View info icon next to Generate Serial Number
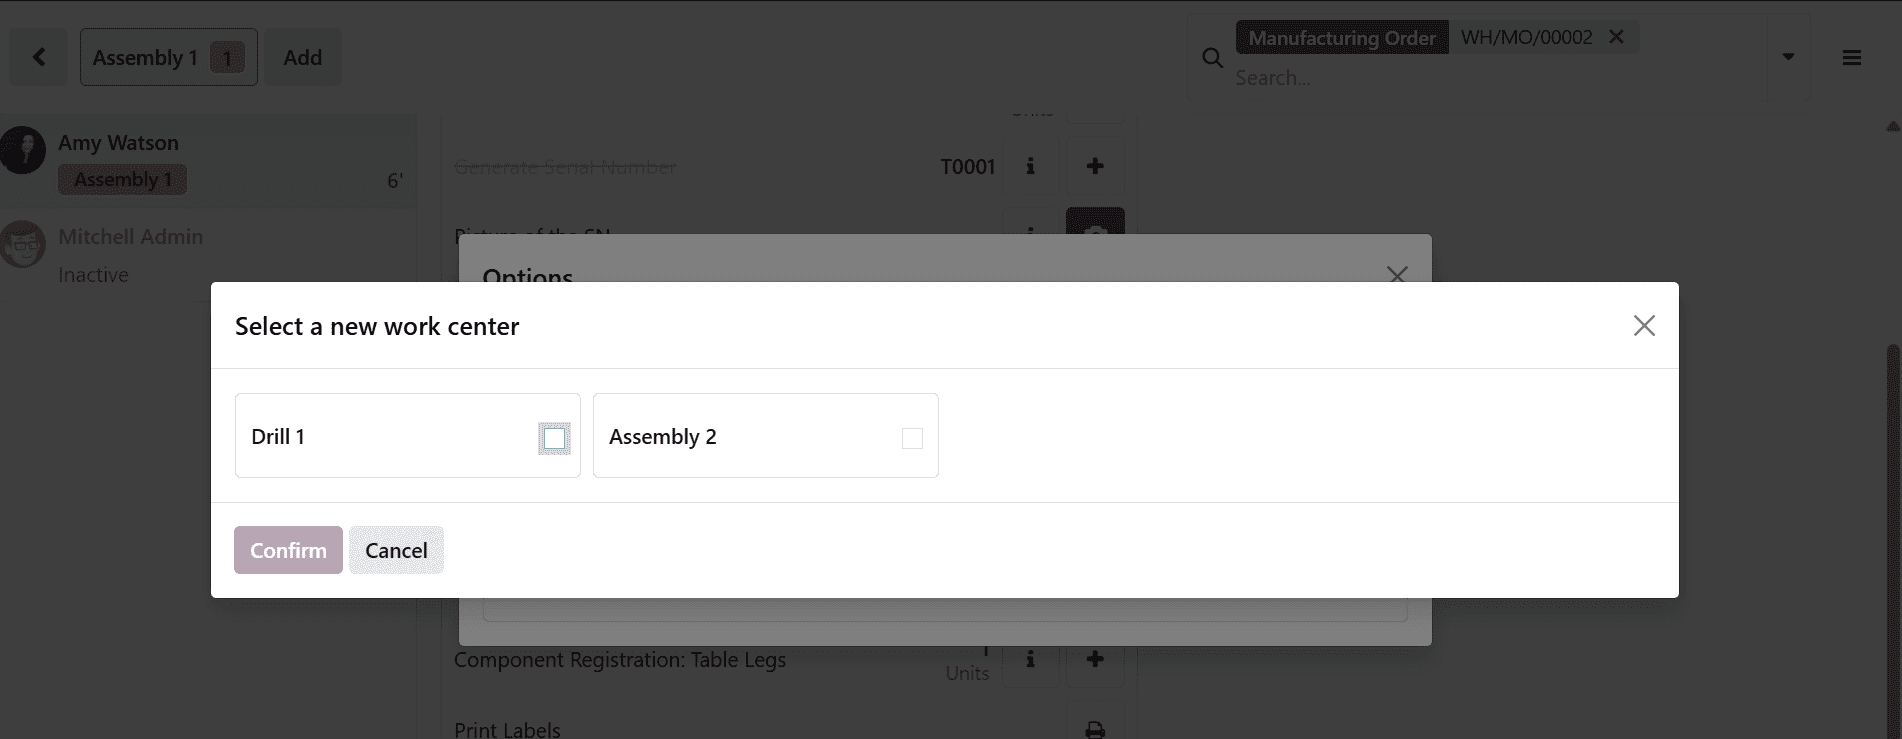 1031,166
